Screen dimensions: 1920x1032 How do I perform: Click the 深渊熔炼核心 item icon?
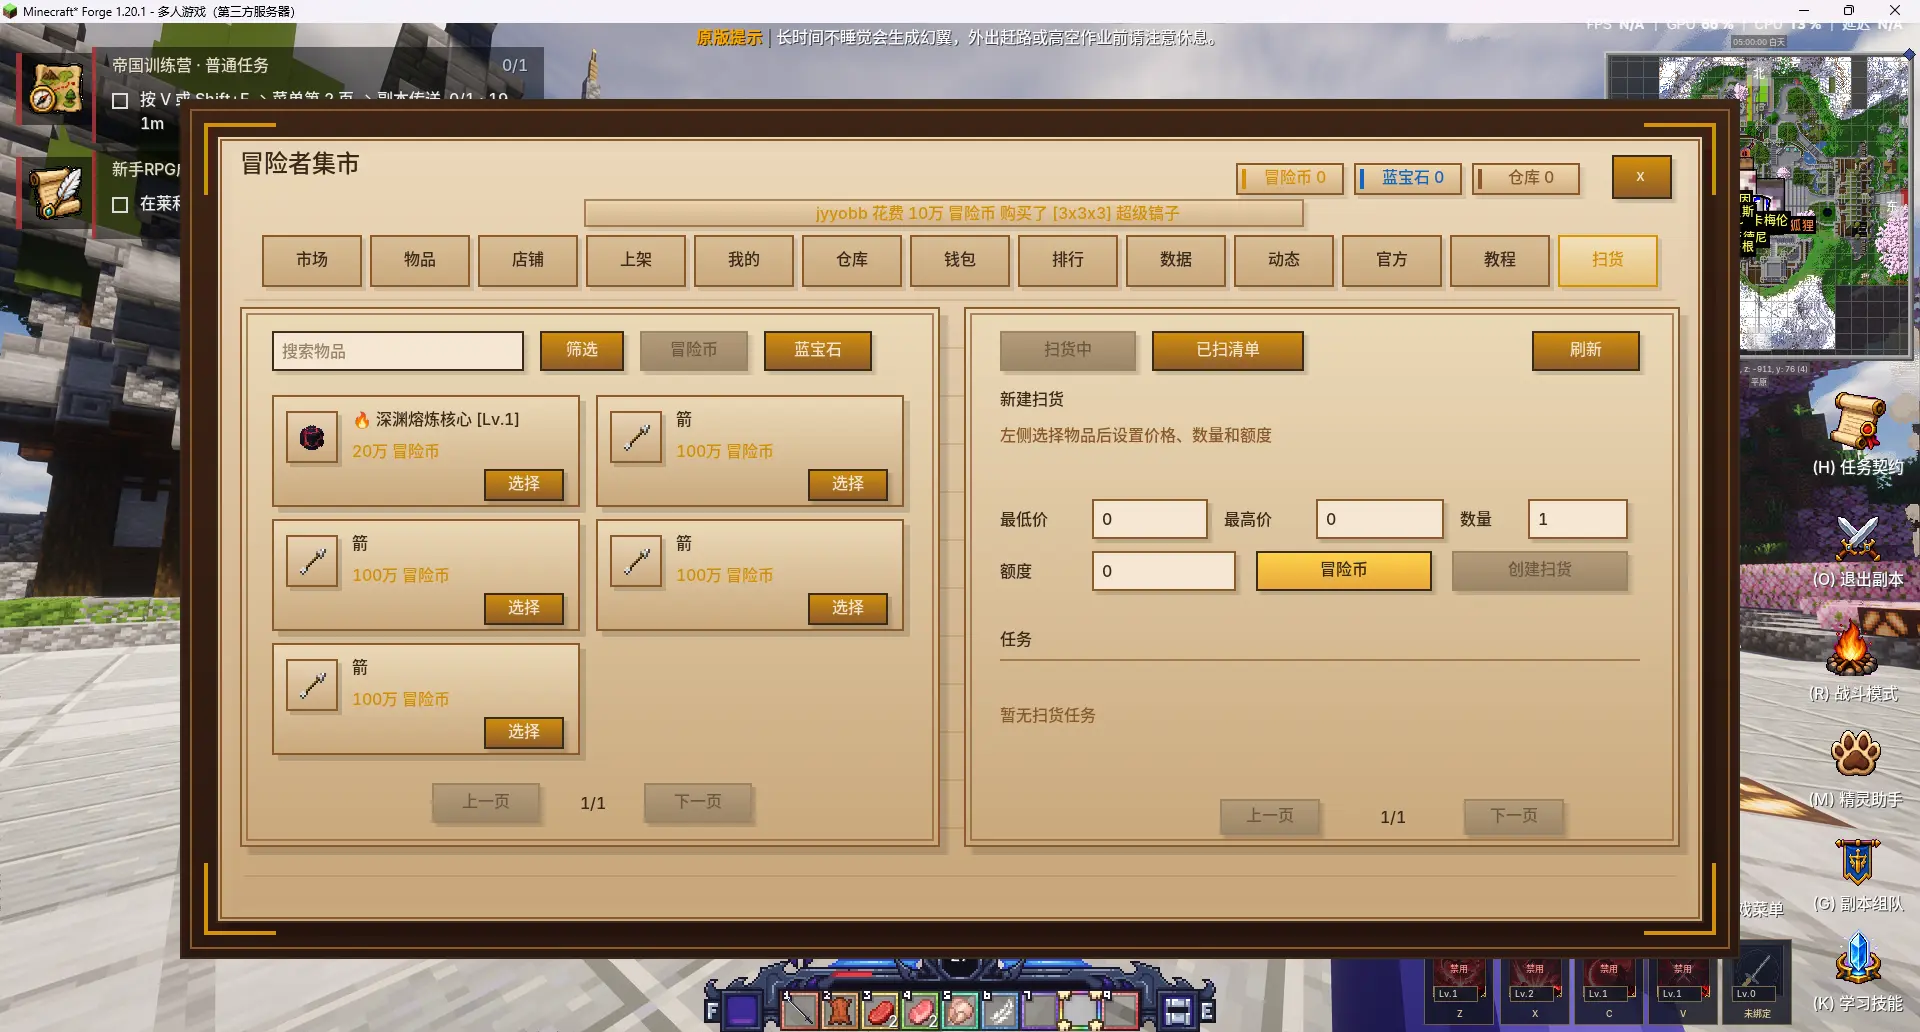point(312,437)
